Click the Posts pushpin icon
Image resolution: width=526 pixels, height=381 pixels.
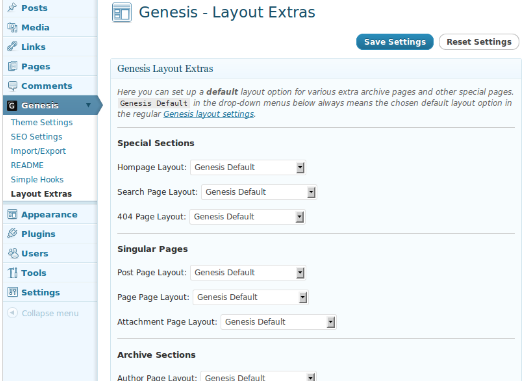tap(12, 7)
